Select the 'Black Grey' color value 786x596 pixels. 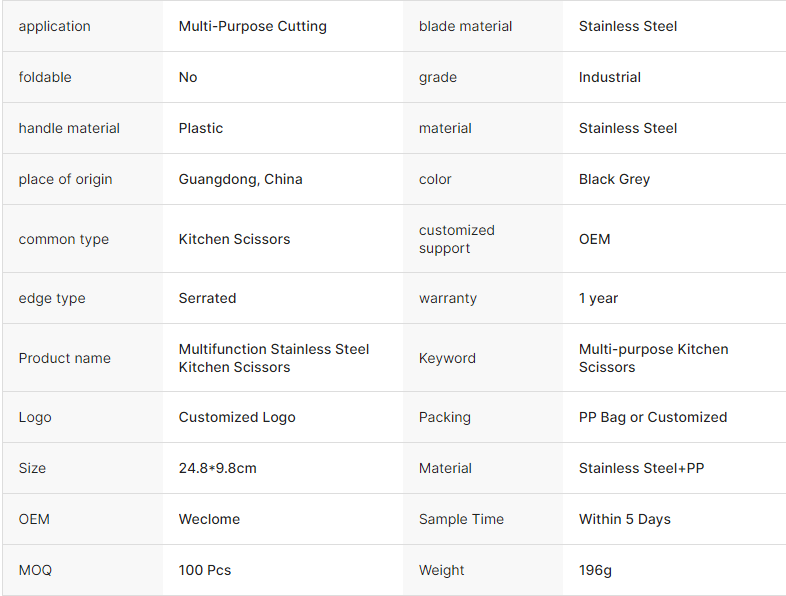pos(614,179)
